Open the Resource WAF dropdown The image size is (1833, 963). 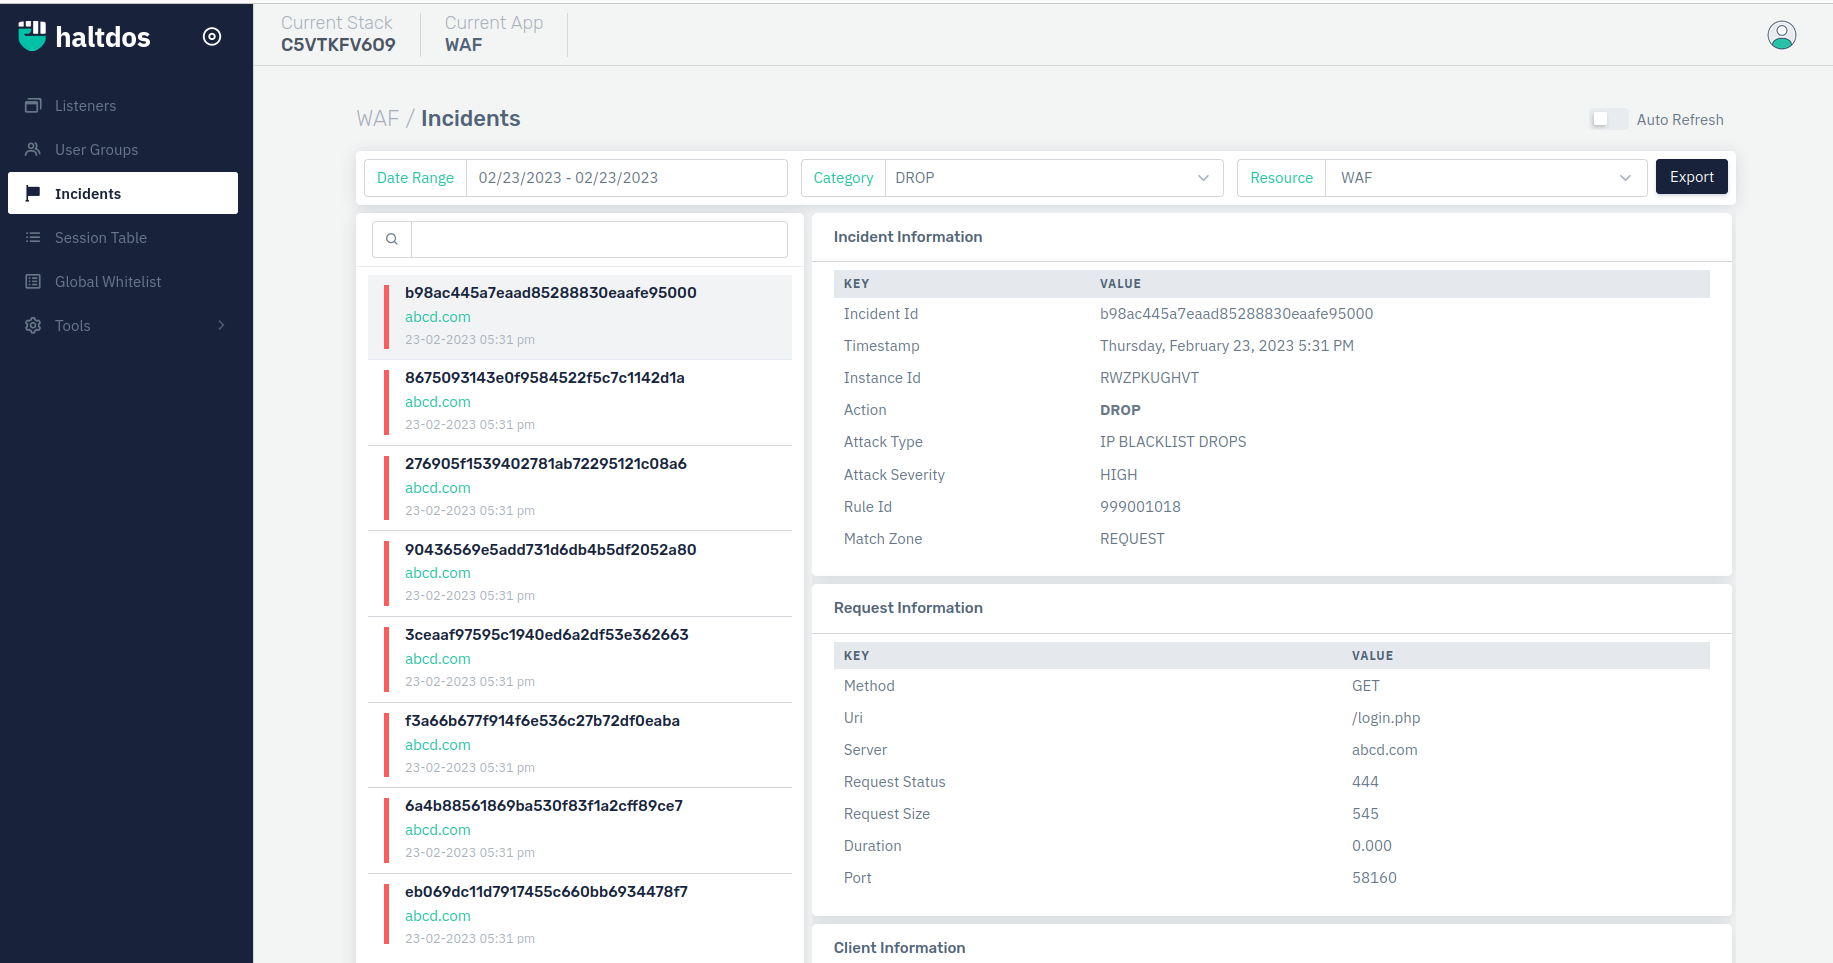(x=1486, y=178)
